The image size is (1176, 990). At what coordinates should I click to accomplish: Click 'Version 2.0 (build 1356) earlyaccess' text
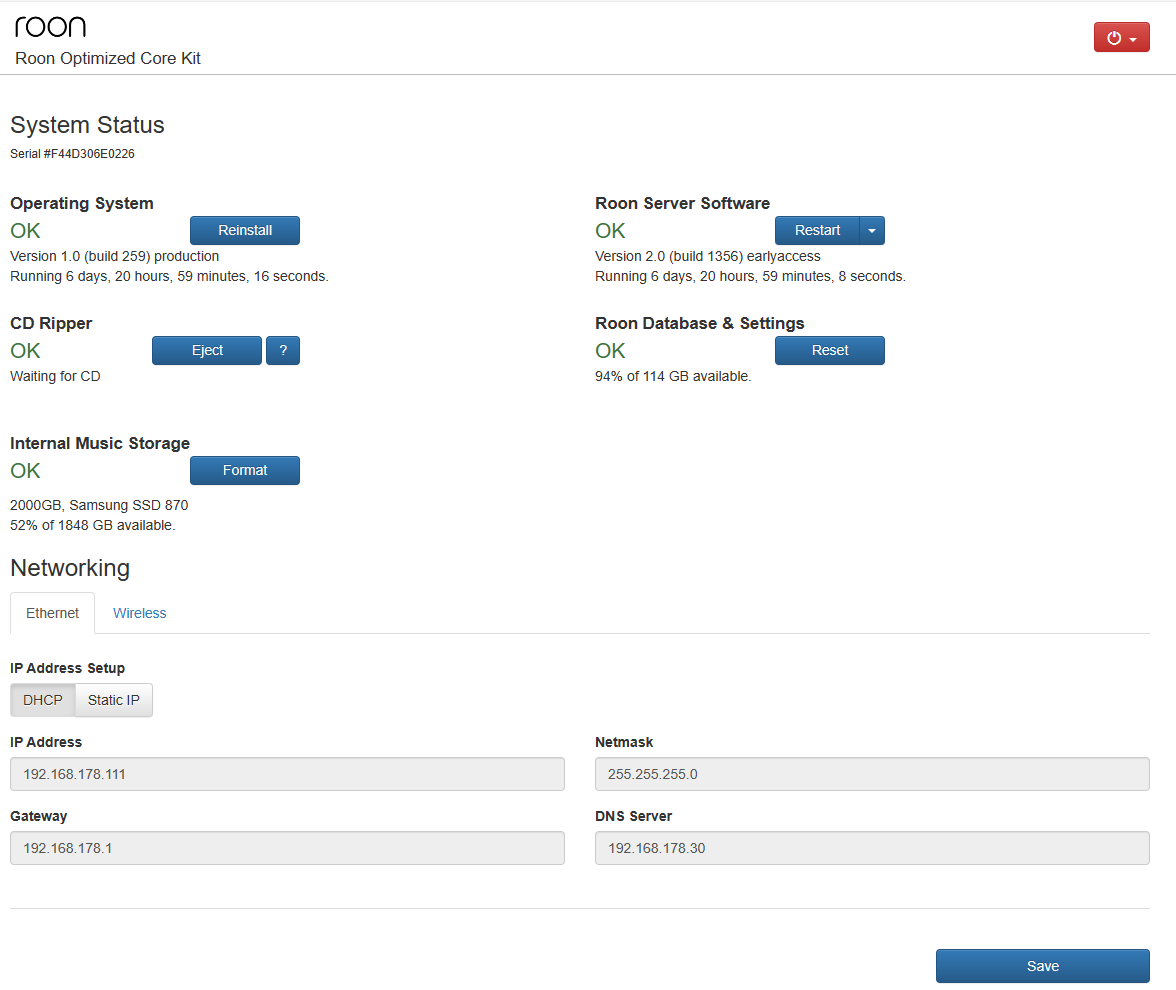[x=707, y=256]
